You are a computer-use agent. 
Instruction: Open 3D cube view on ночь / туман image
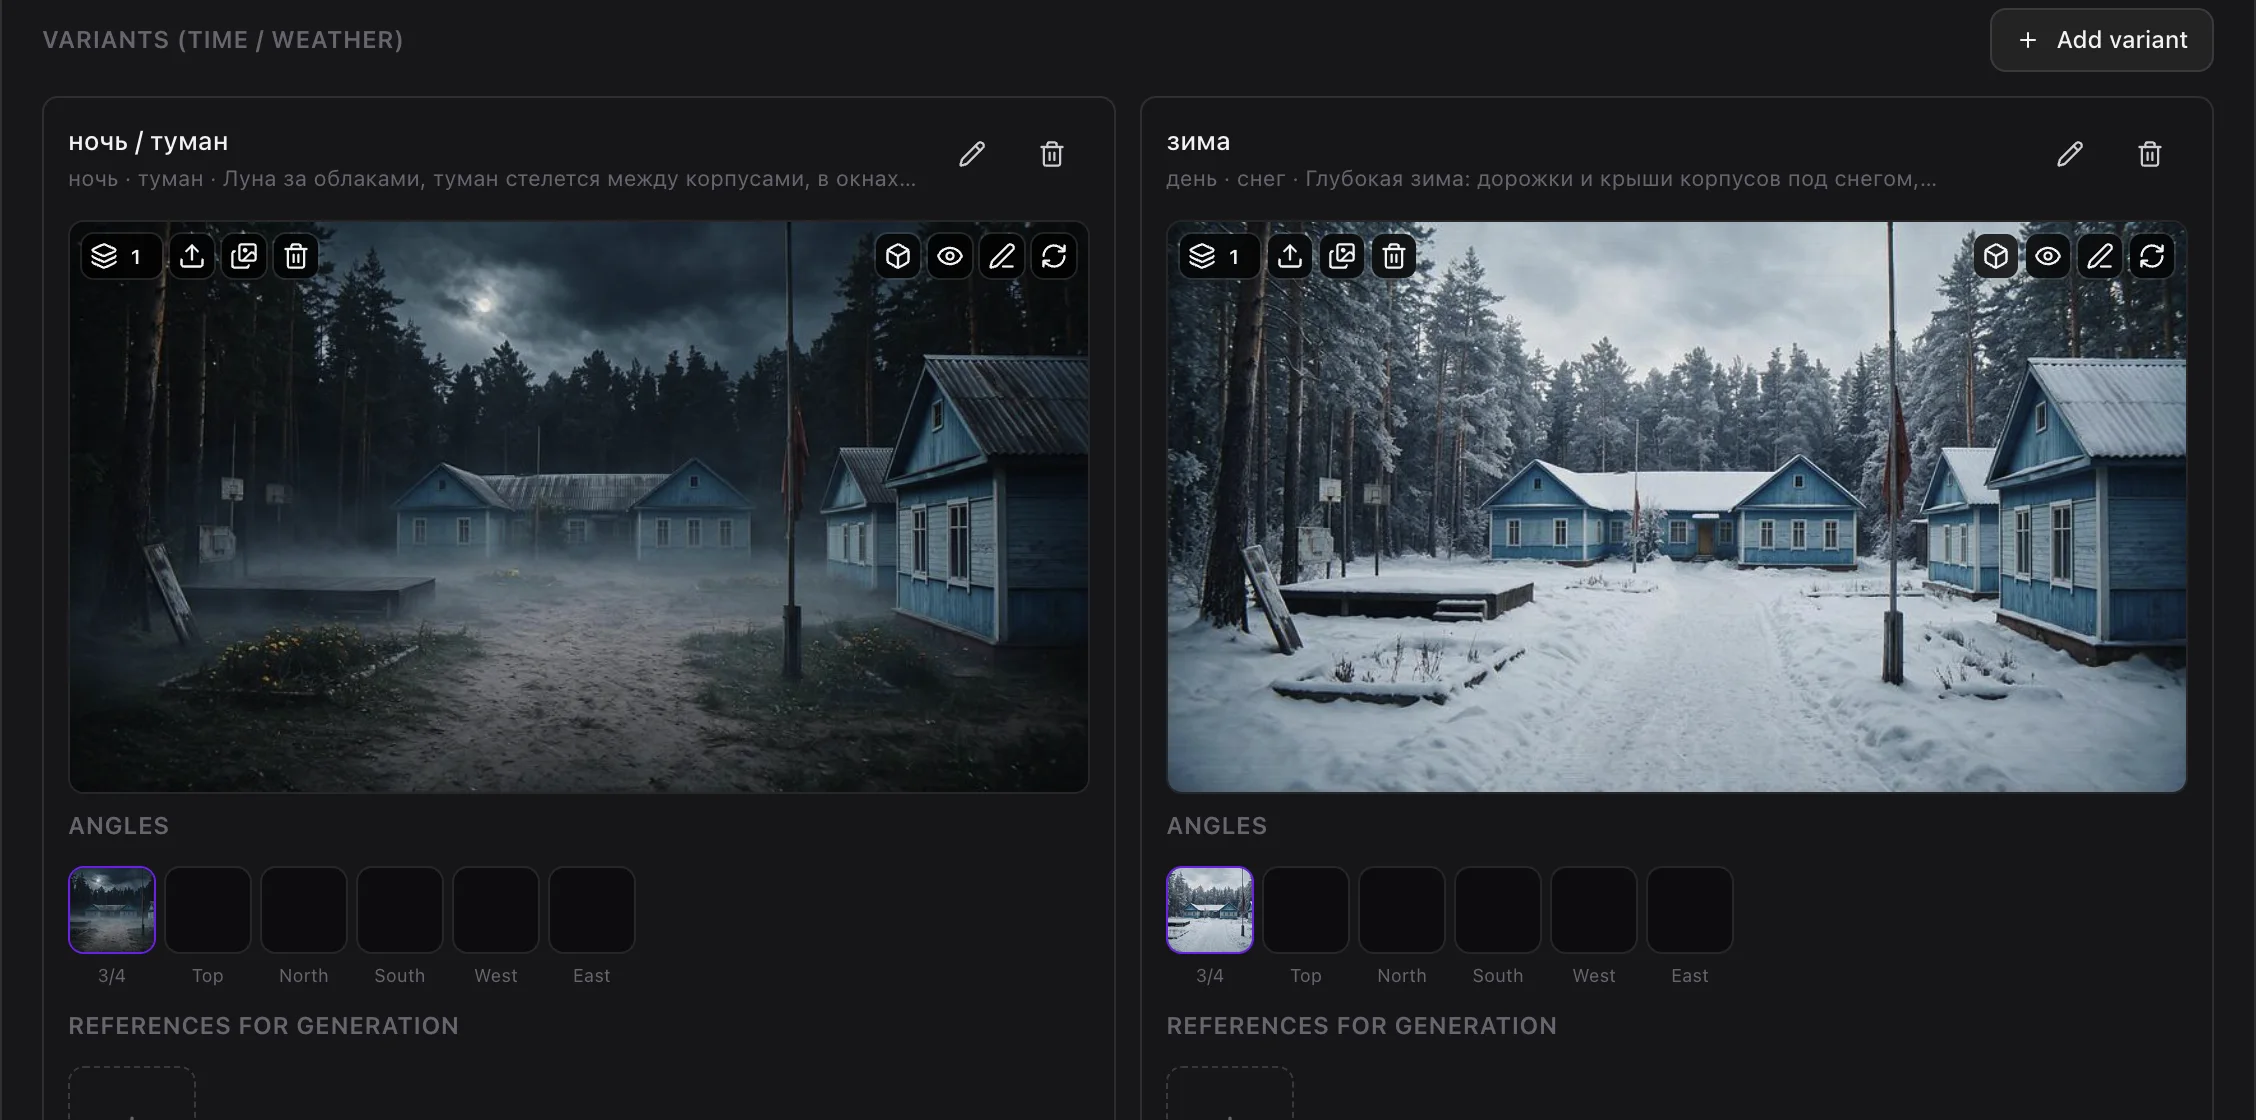pyautogui.click(x=898, y=257)
